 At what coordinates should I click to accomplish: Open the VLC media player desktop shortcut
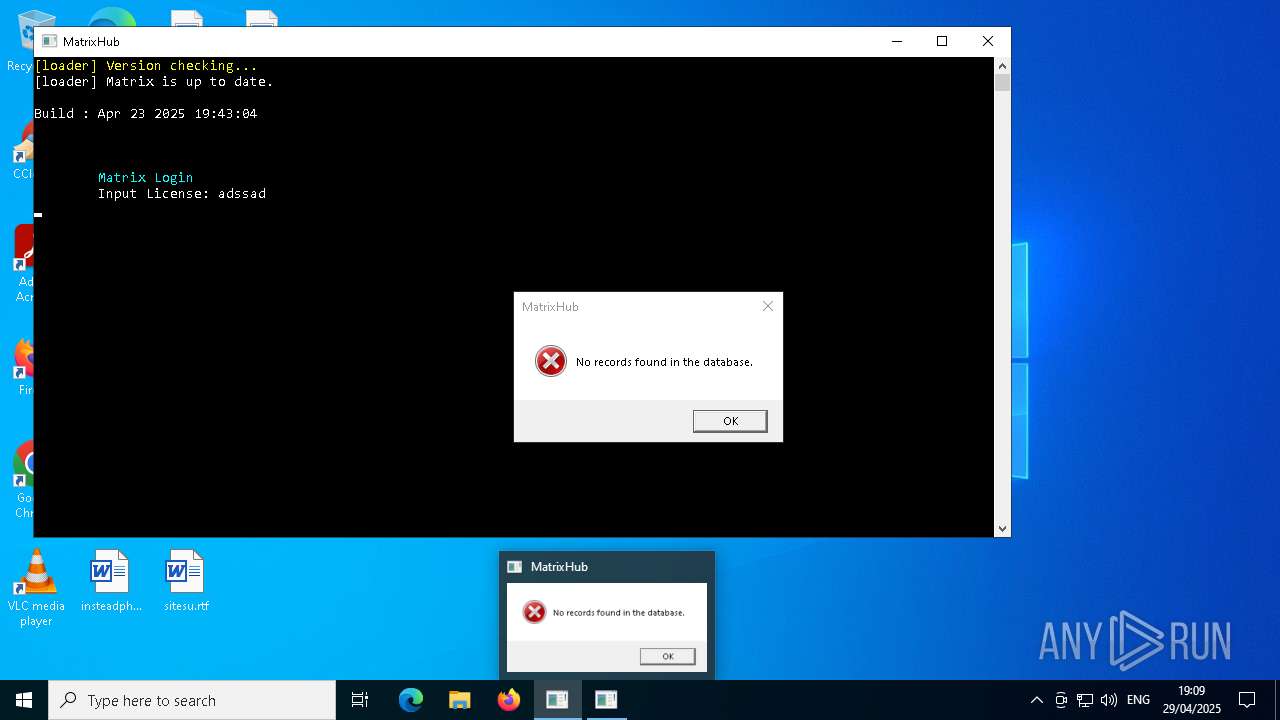(x=36, y=588)
